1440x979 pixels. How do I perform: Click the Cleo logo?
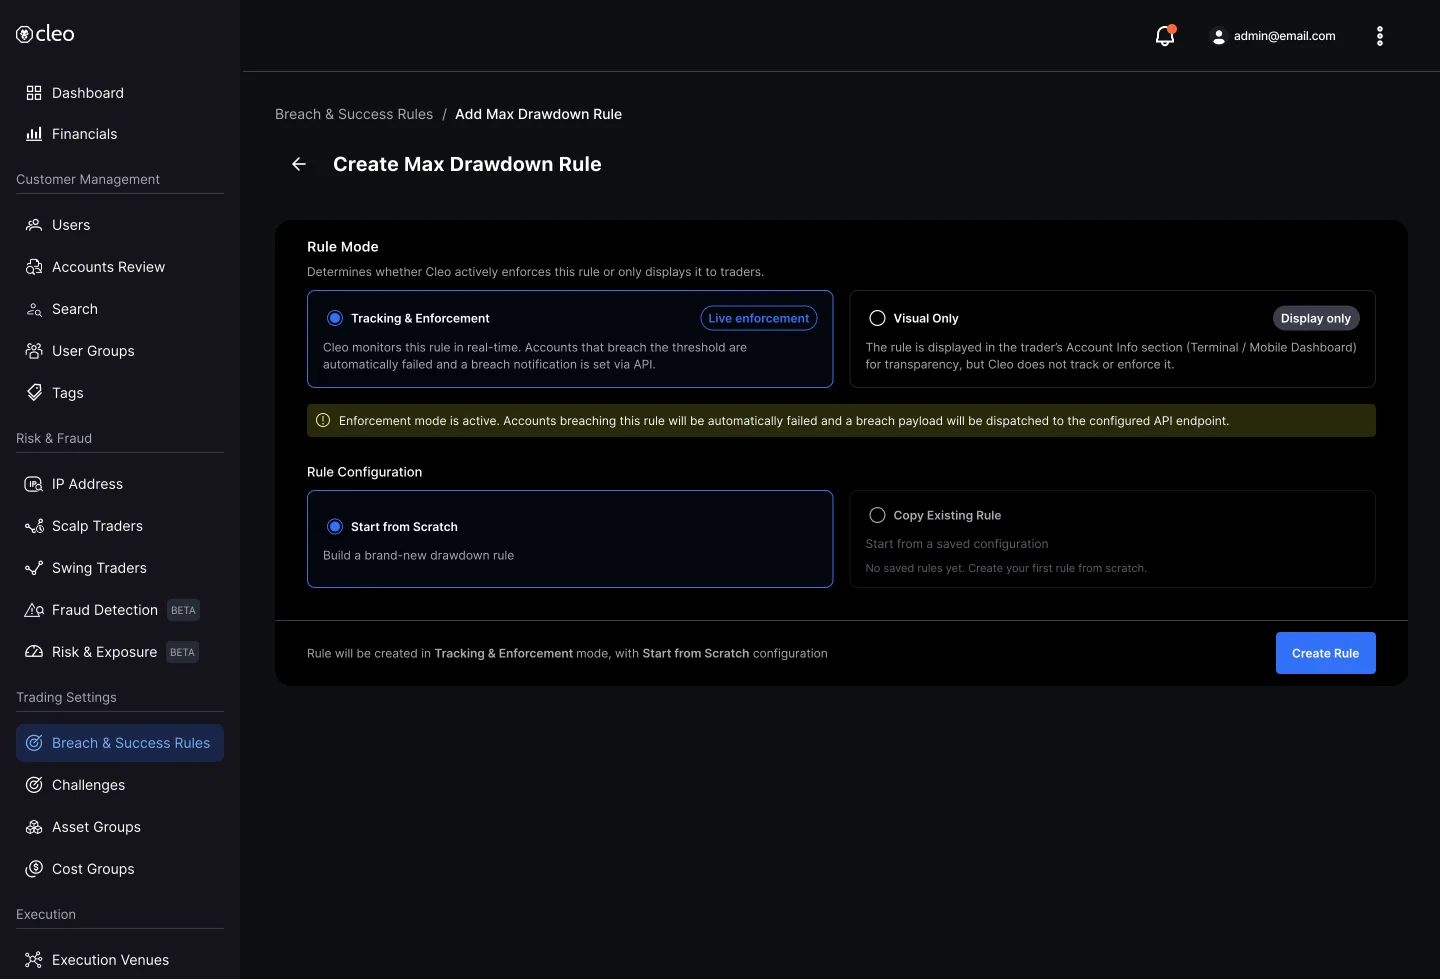45,34
